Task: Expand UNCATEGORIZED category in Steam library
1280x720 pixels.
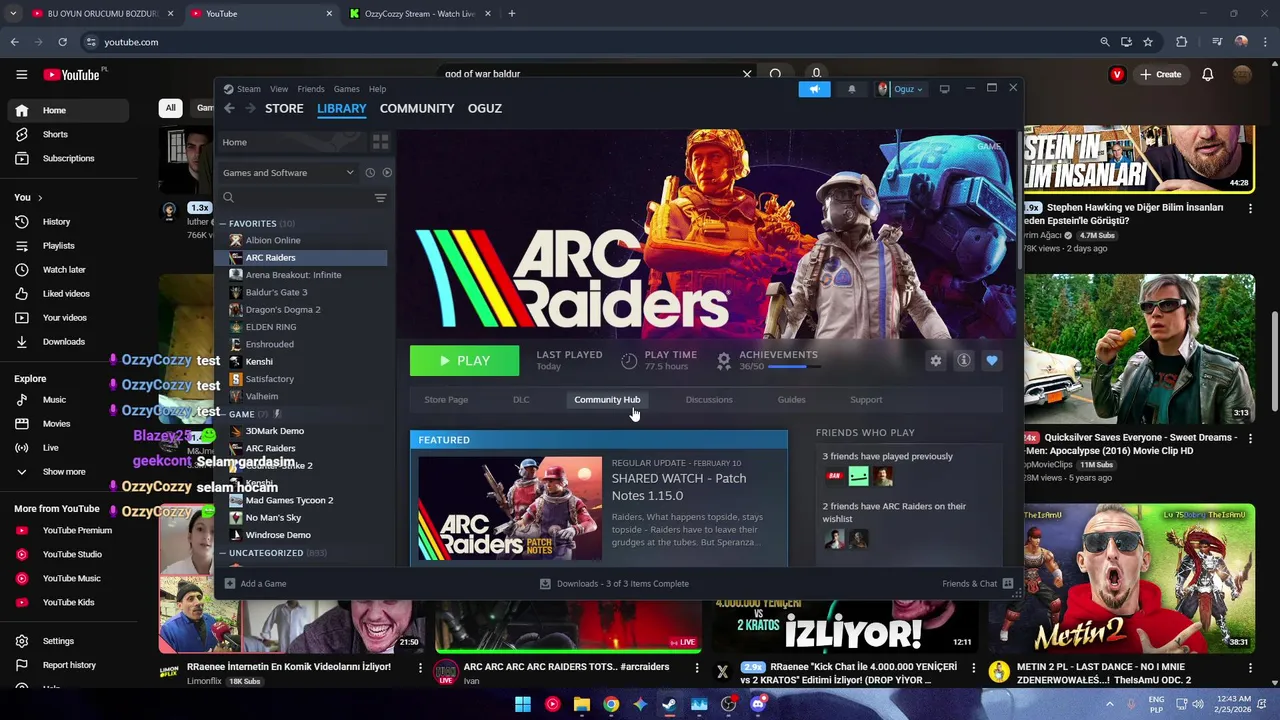Action: coord(224,553)
